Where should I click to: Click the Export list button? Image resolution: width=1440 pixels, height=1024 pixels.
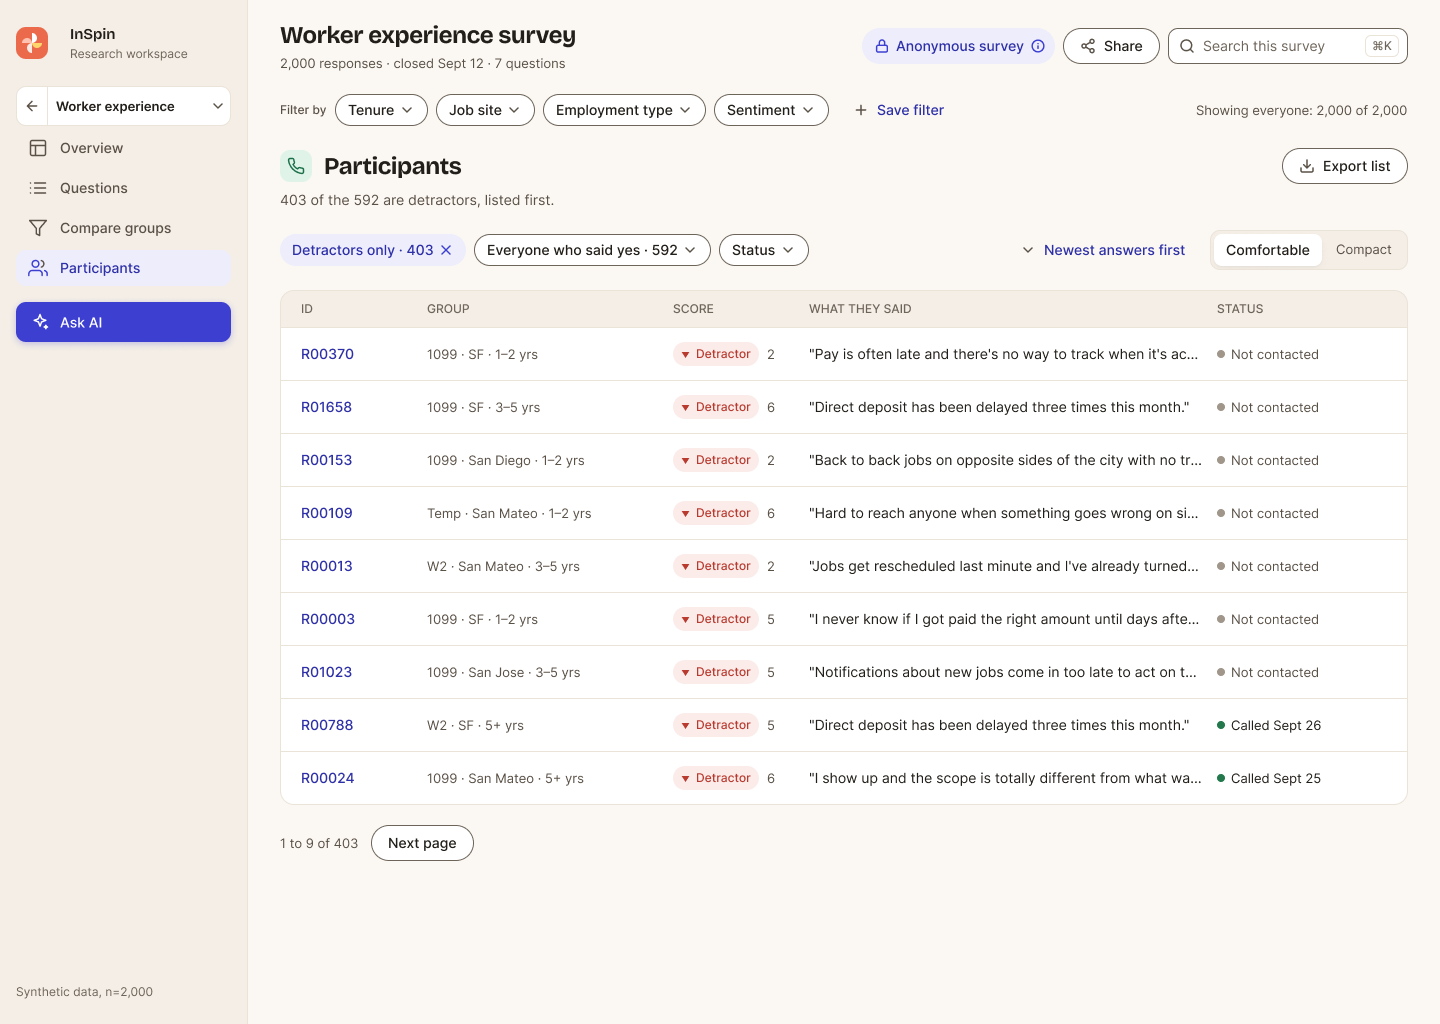coord(1345,166)
